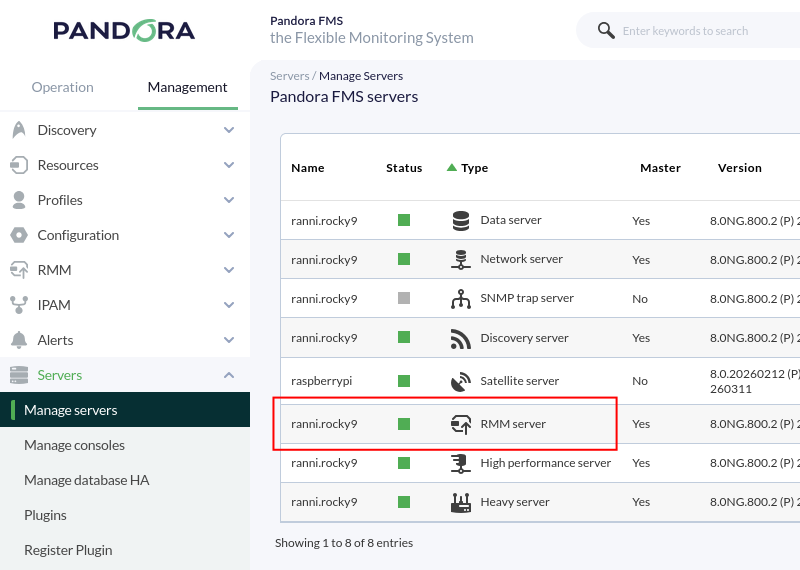Viewport: 800px width, 570px height.
Task: Click the Profiles user icon in sidebar
Action: point(19,200)
